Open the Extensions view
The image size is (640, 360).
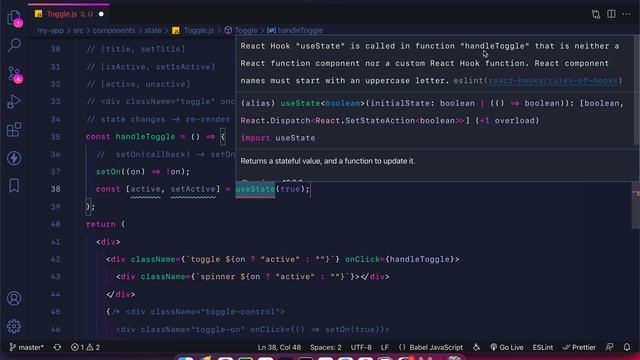(x=14, y=130)
